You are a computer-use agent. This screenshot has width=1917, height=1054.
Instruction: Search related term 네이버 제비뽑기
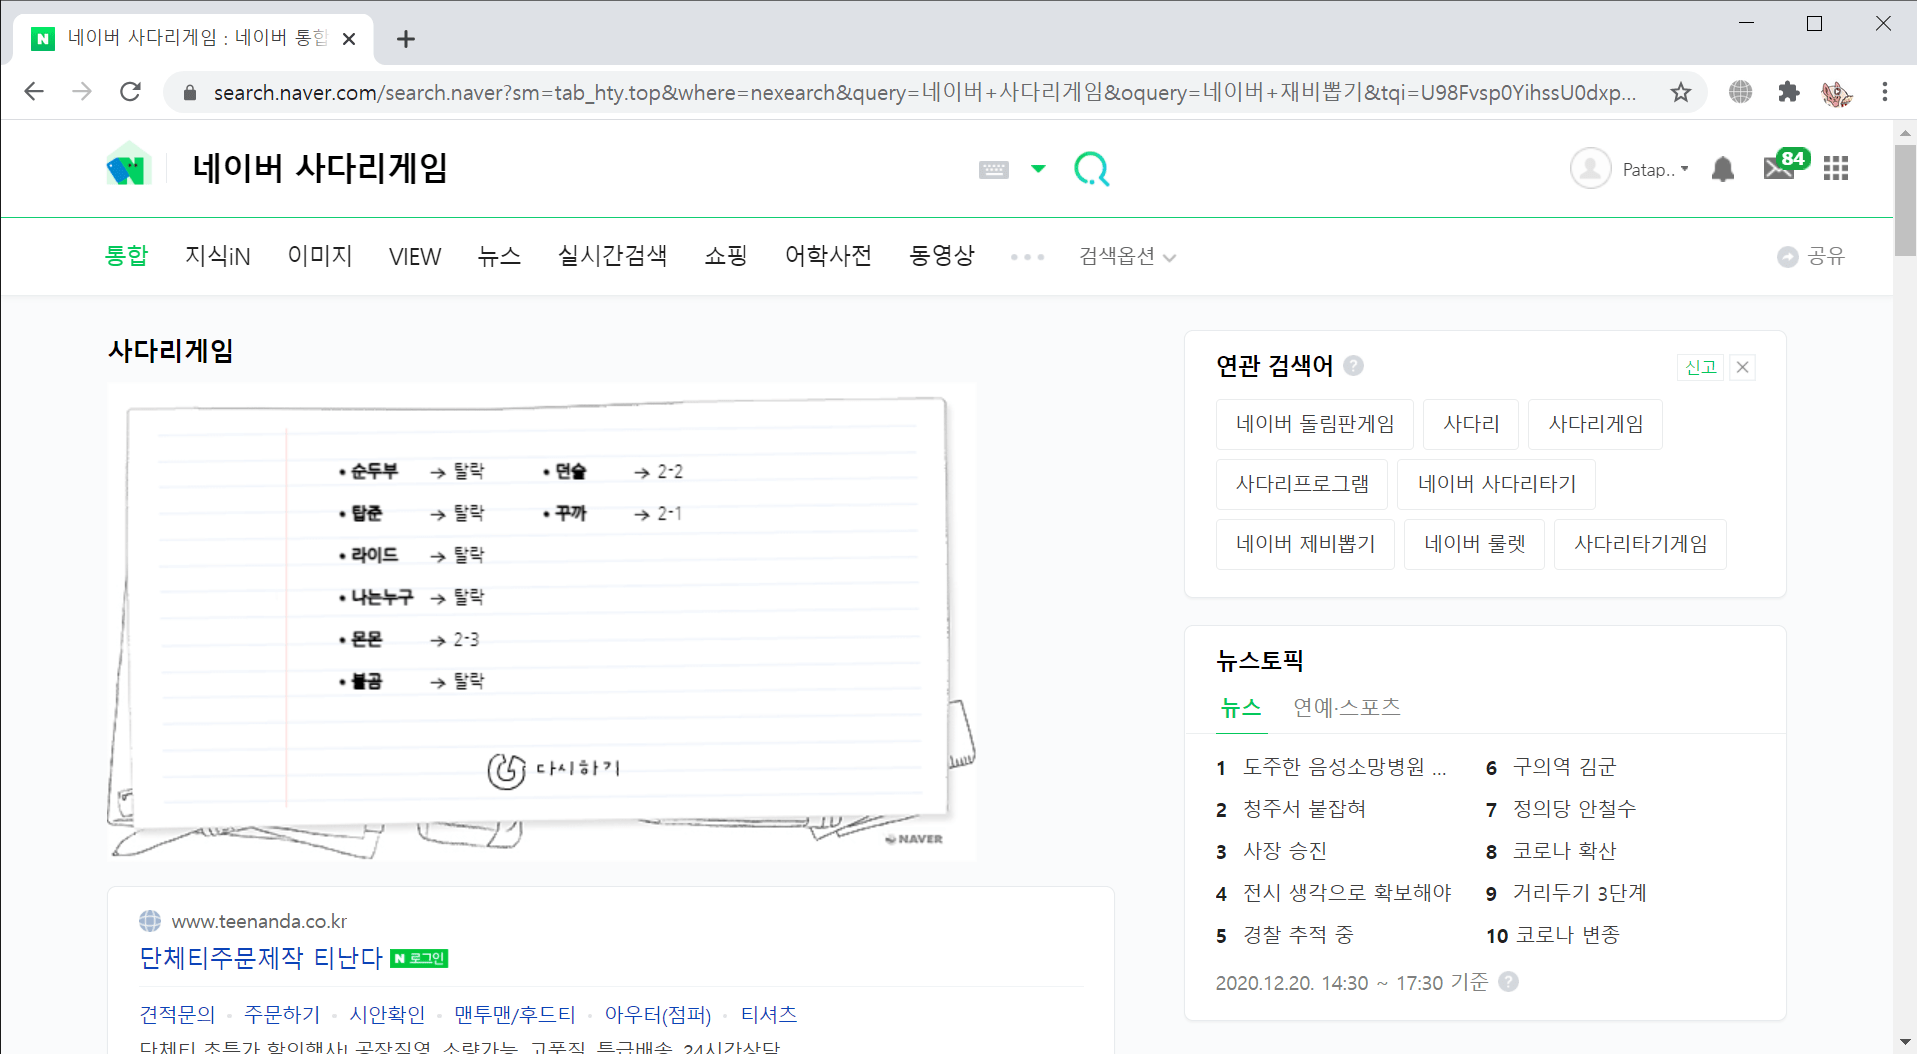pyautogui.click(x=1305, y=544)
